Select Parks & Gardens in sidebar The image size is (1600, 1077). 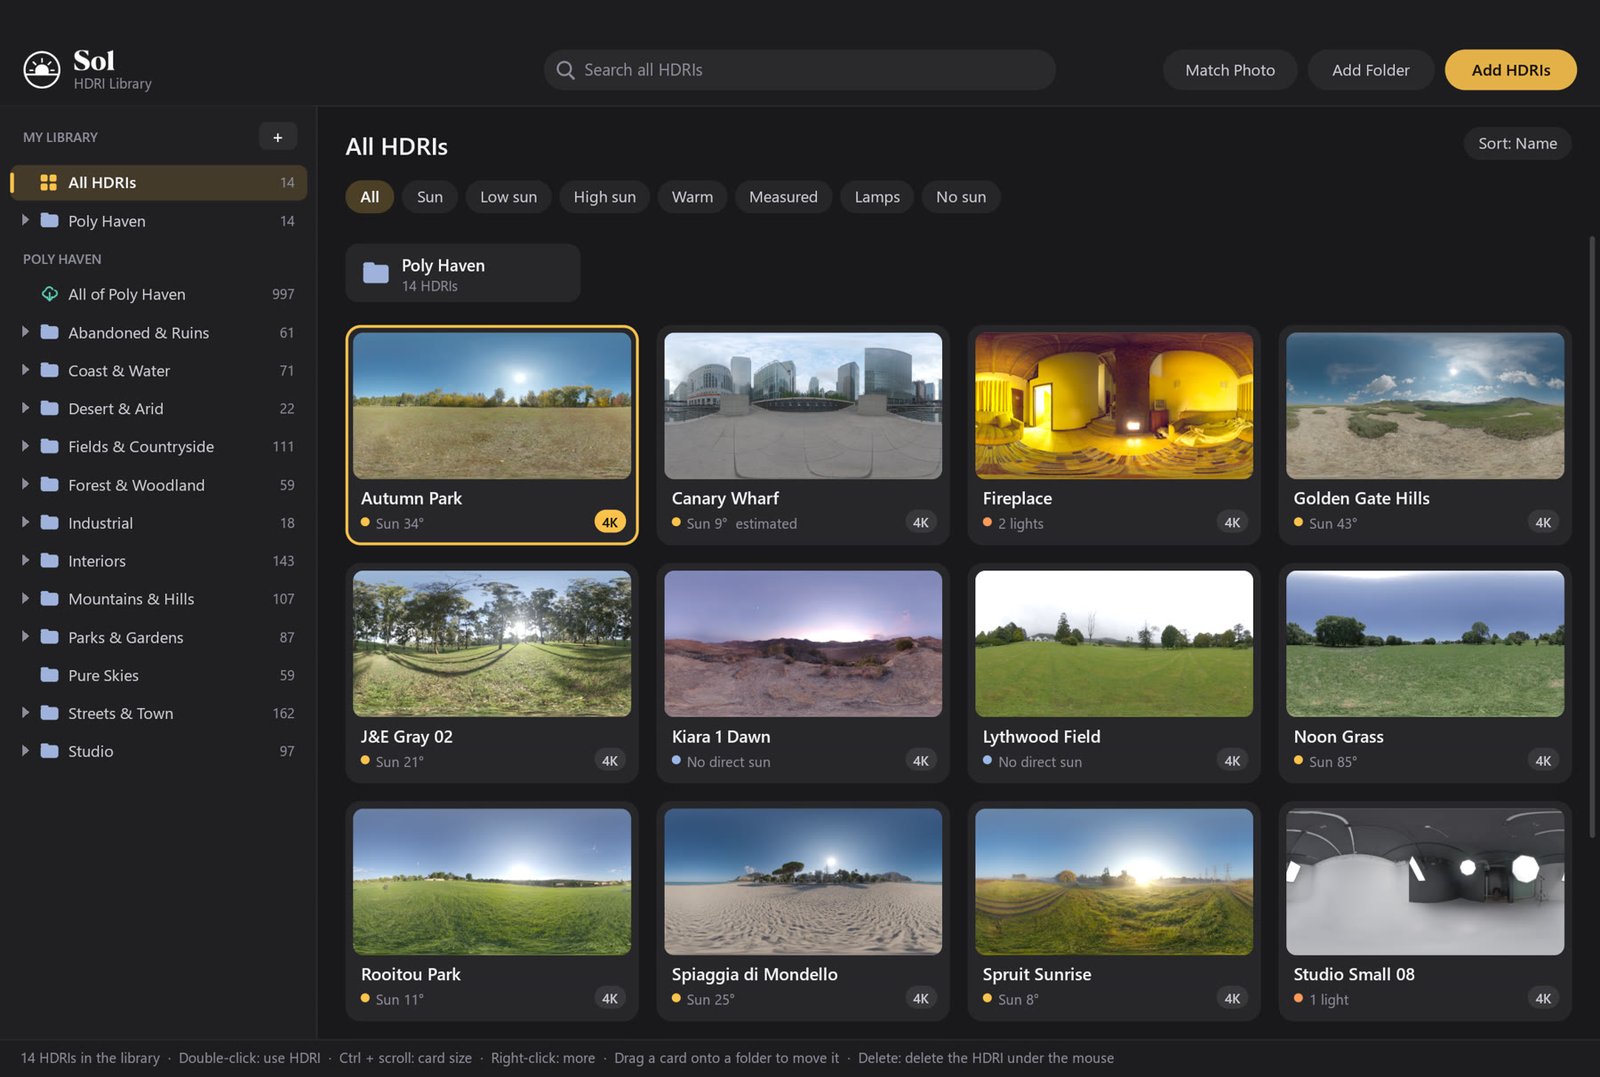click(x=158, y=637)
